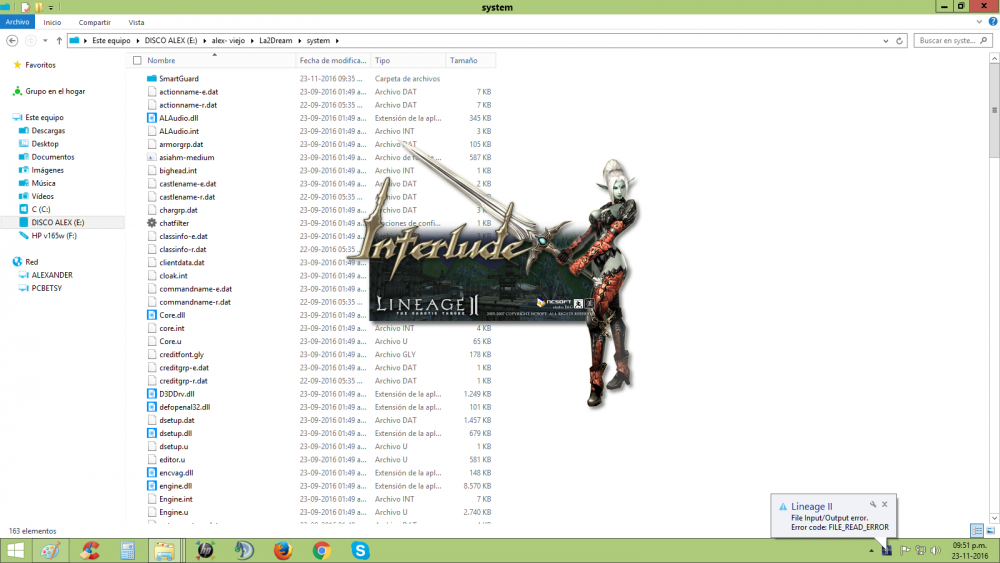Switch to details view layout
Viewport: 1000px width, 563px height.
[976, 530]
